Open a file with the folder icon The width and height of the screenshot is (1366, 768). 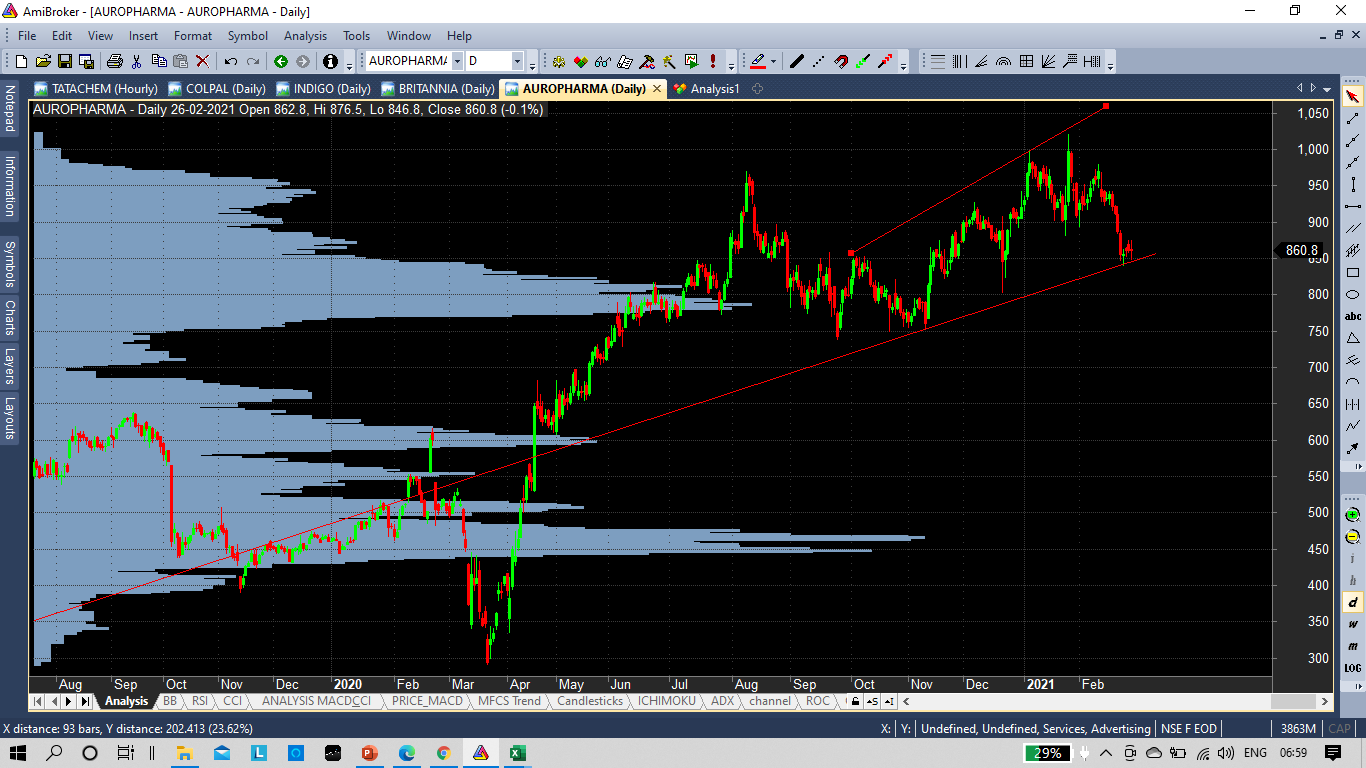43,61
